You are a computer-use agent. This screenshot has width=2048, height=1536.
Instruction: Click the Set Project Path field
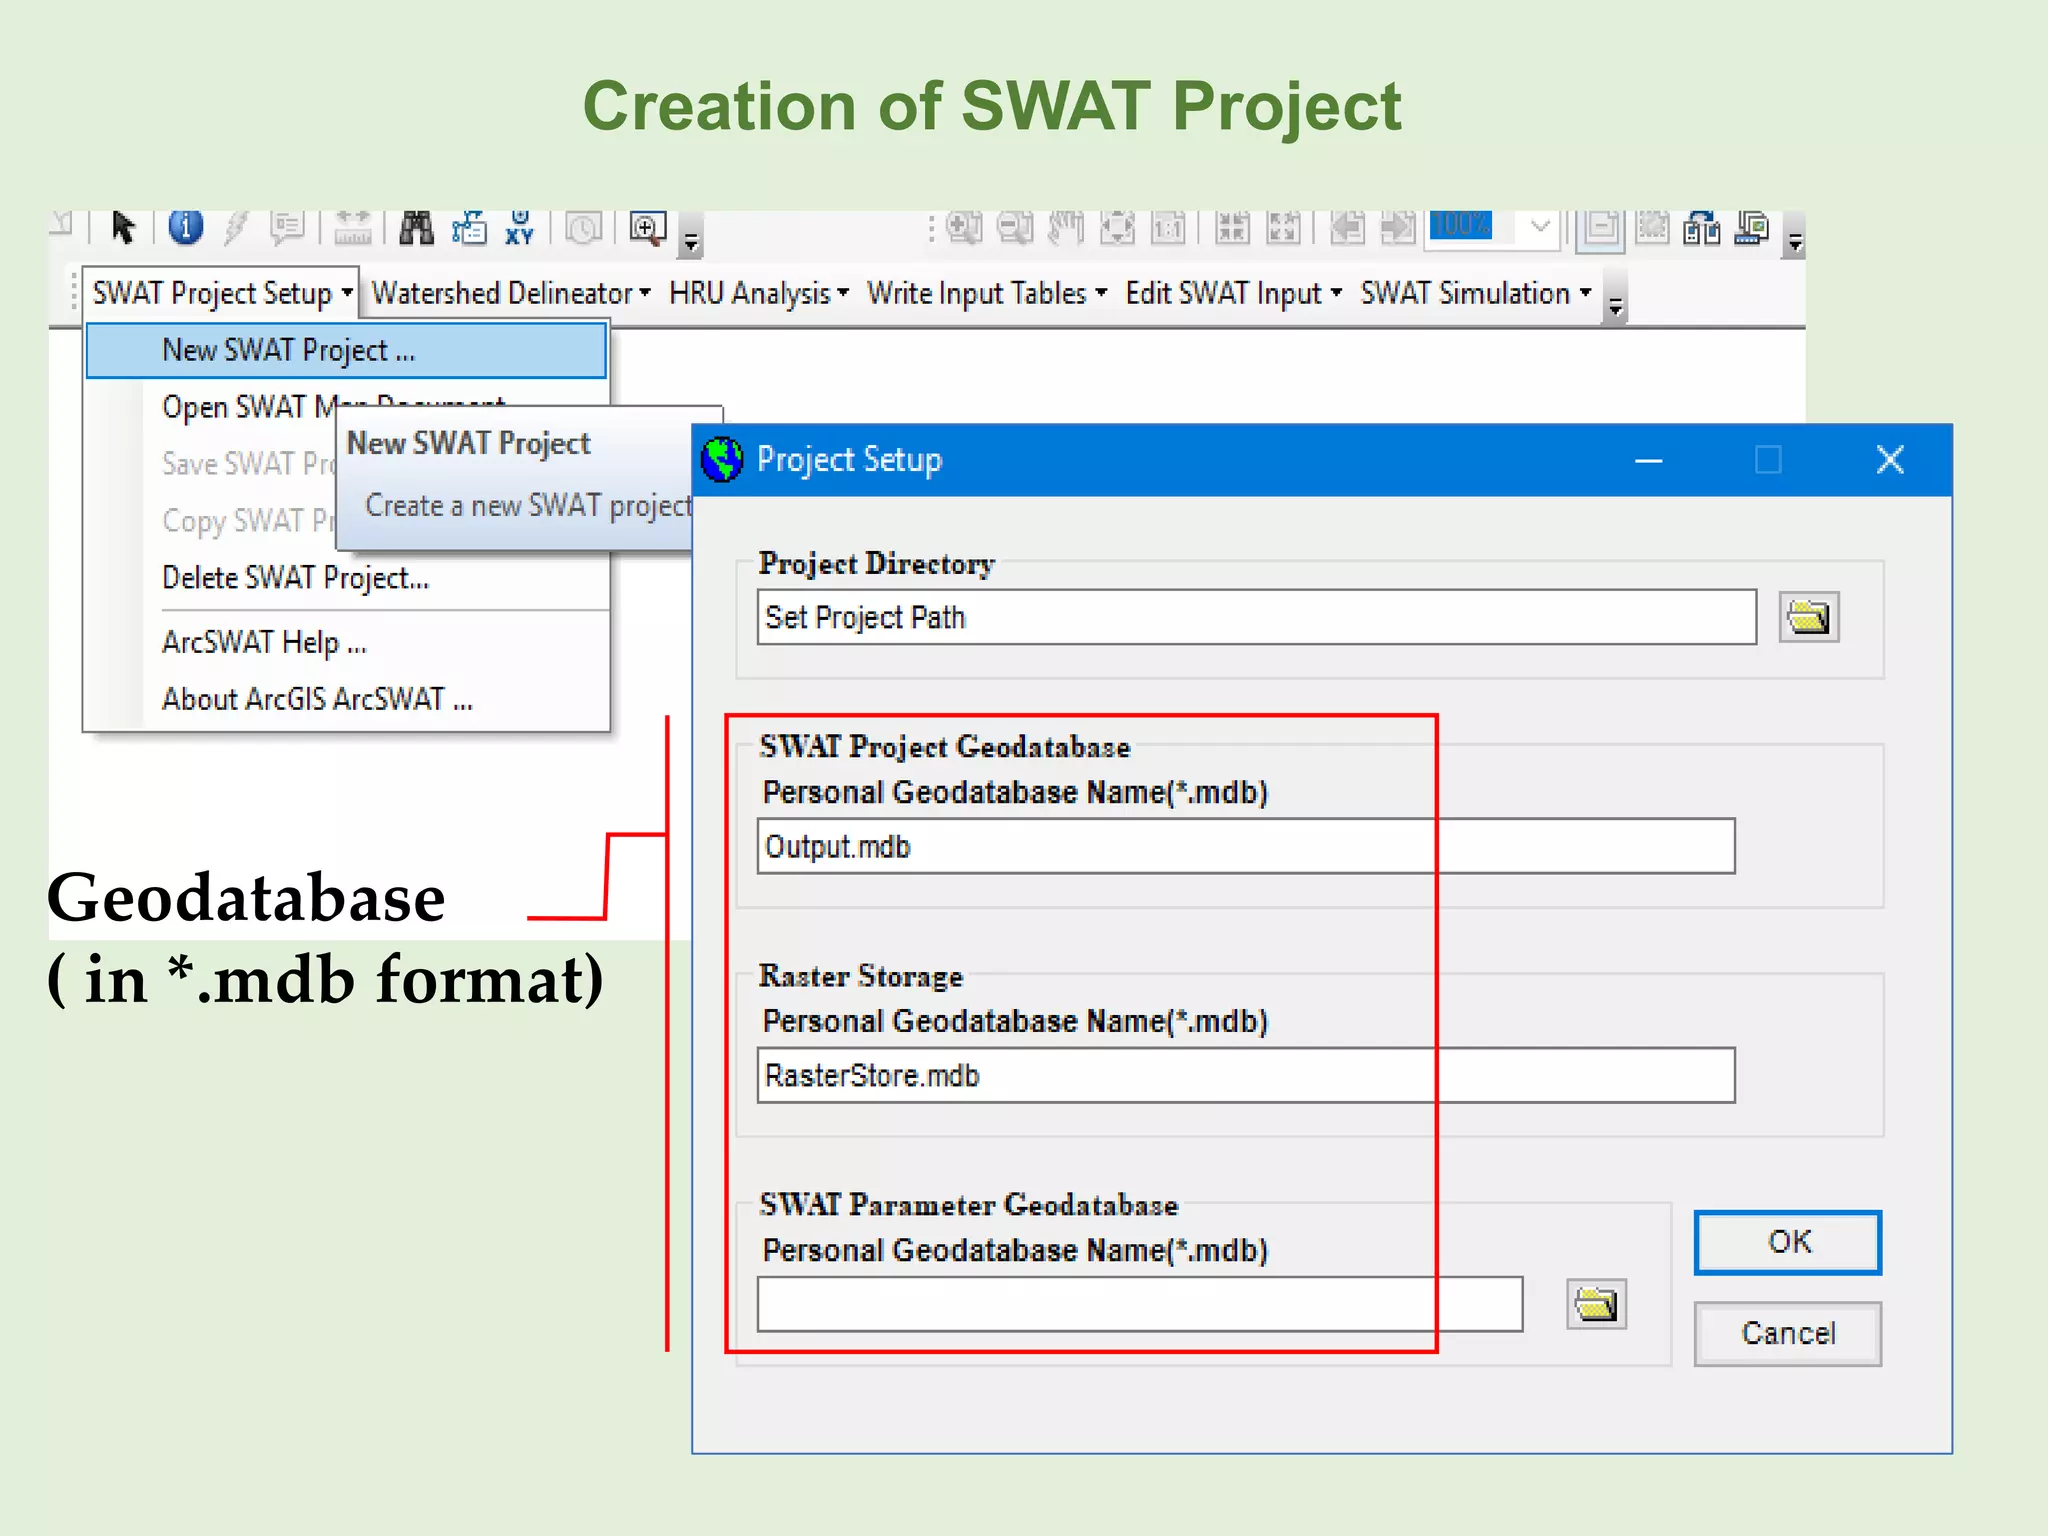click(1256, 617)
